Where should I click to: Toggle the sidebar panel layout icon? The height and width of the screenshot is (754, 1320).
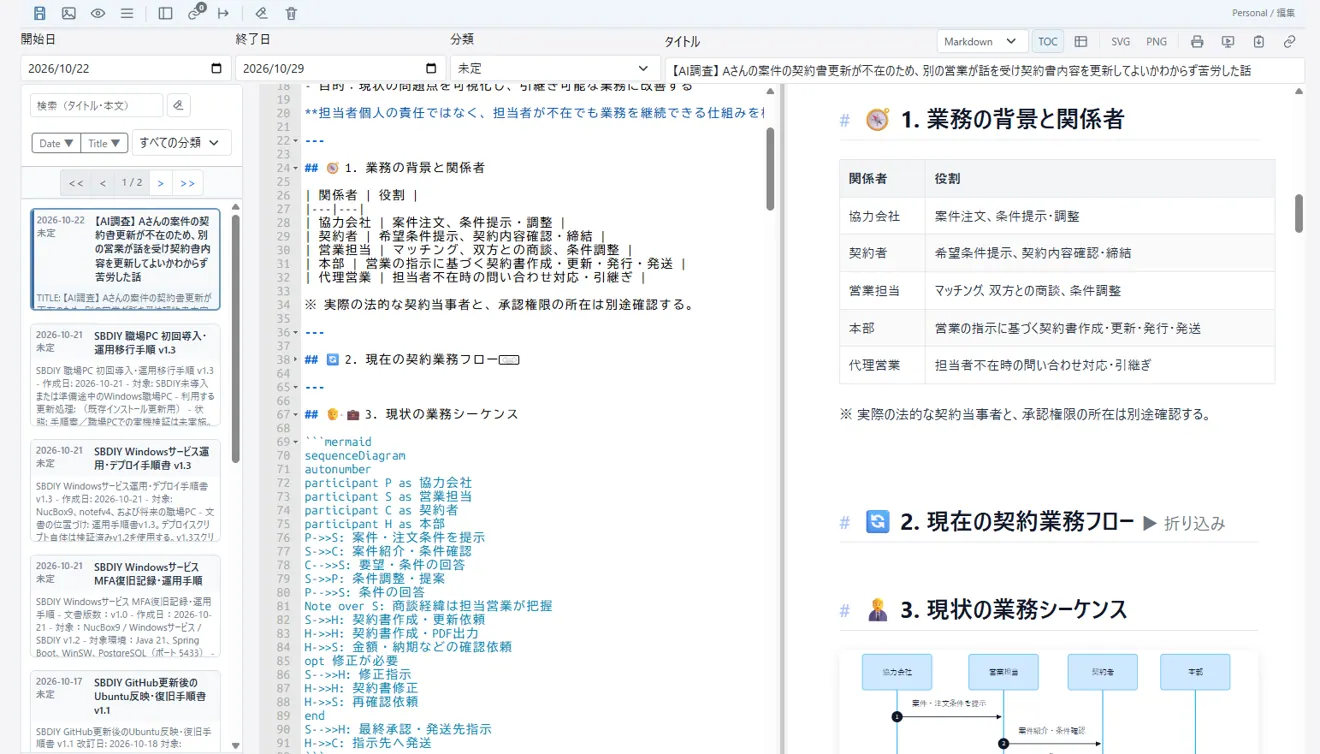pos(166,14)
